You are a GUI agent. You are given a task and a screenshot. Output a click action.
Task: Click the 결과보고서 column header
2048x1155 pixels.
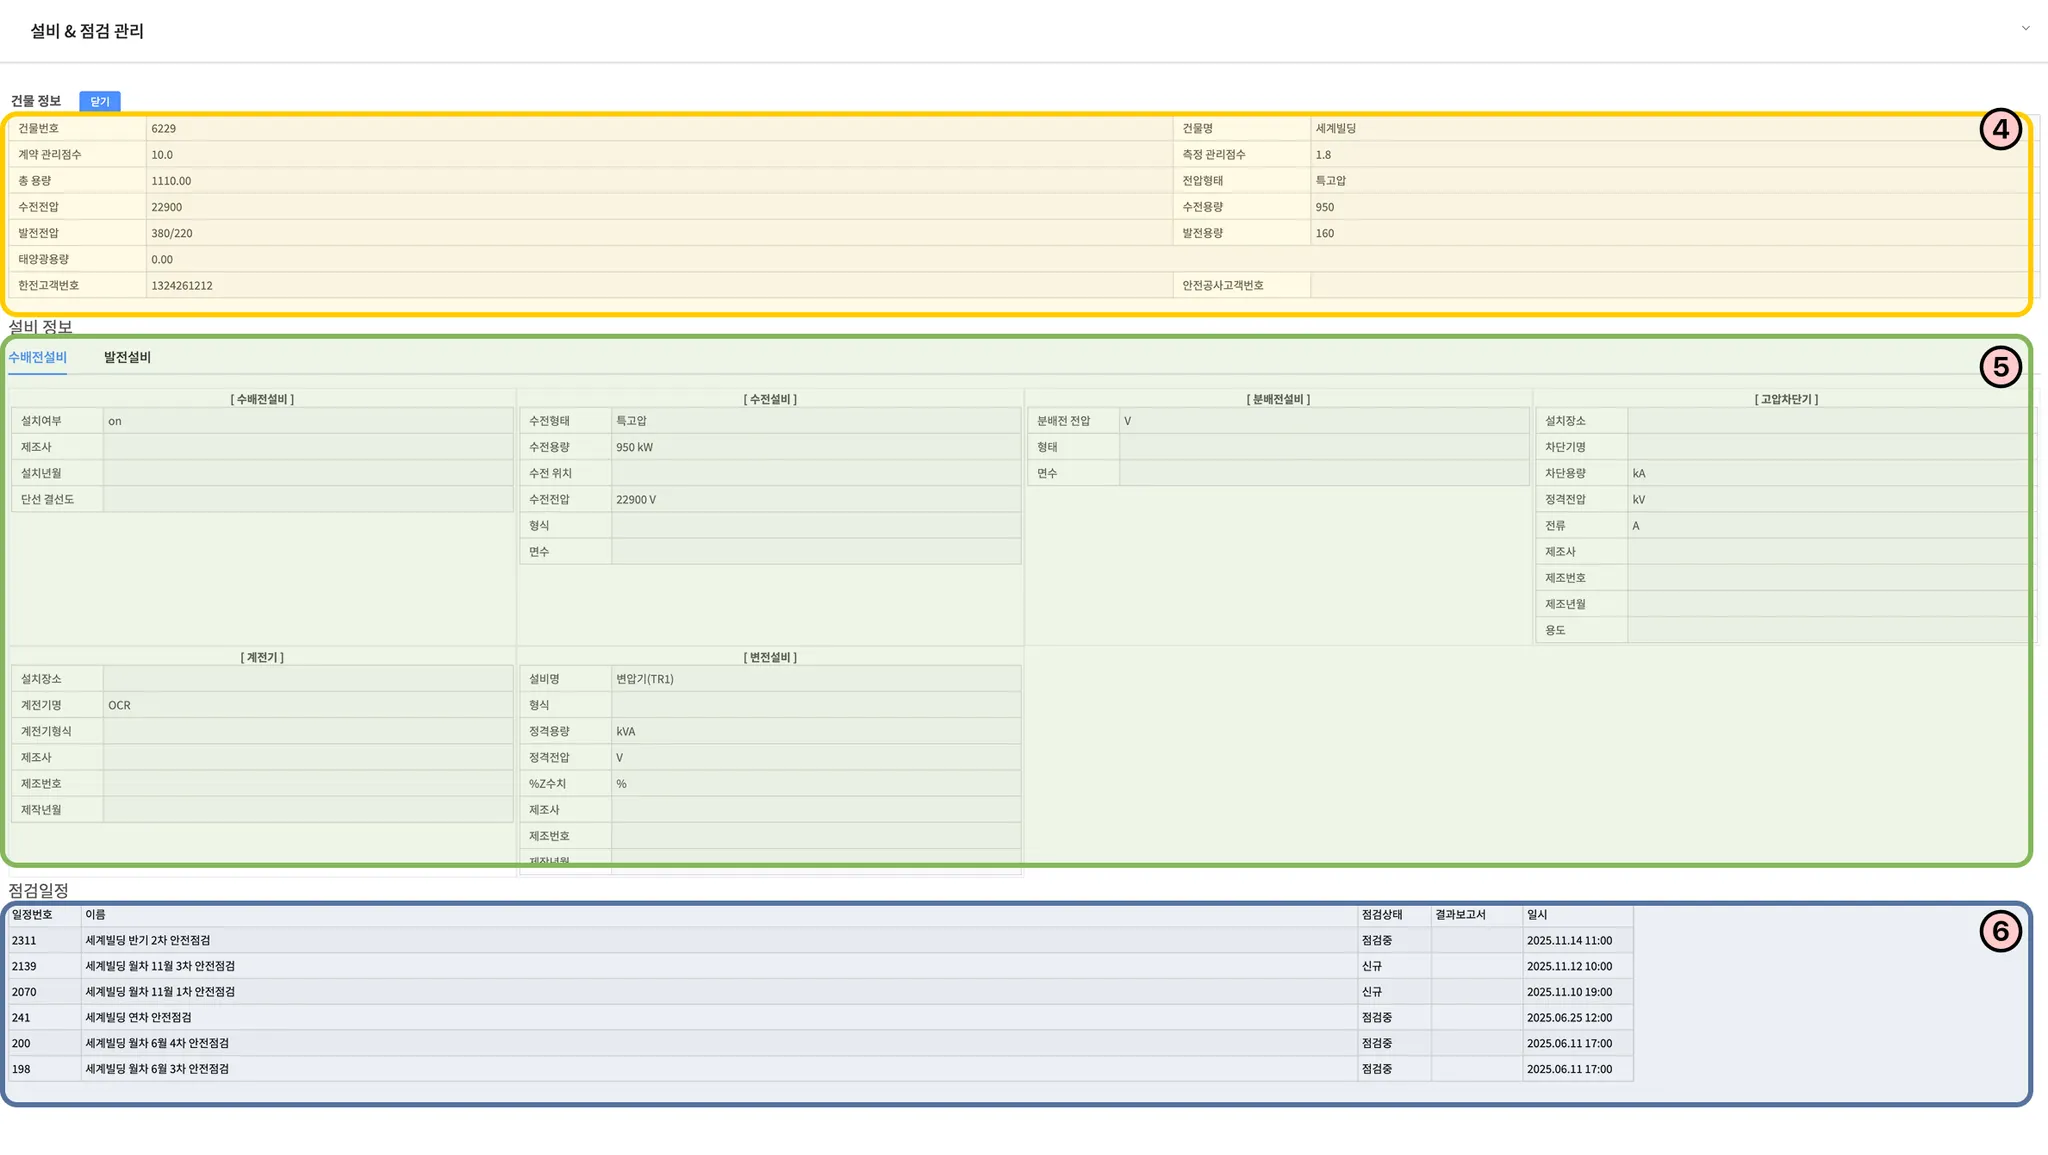pyautogui.click(x=1460, y=915)
